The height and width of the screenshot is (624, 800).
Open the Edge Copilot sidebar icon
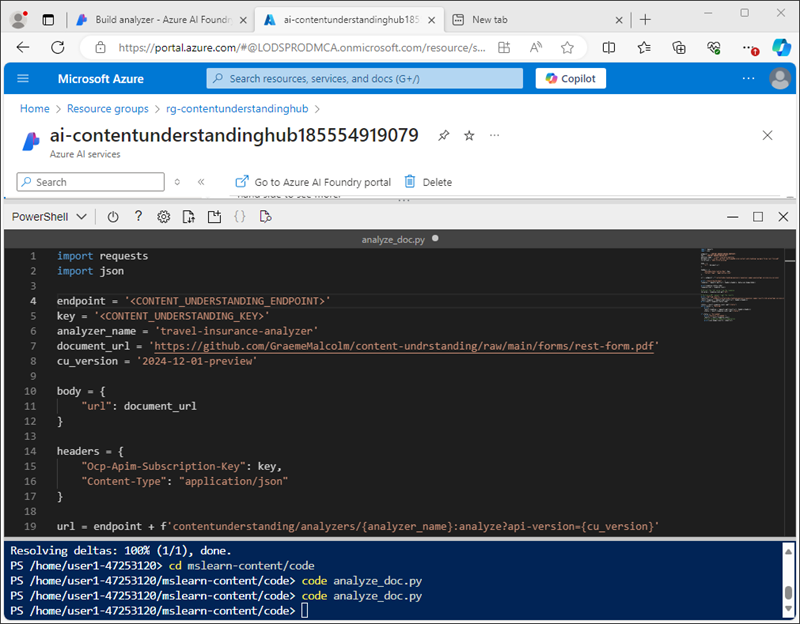pyautogui.click(x=781, y=47)
